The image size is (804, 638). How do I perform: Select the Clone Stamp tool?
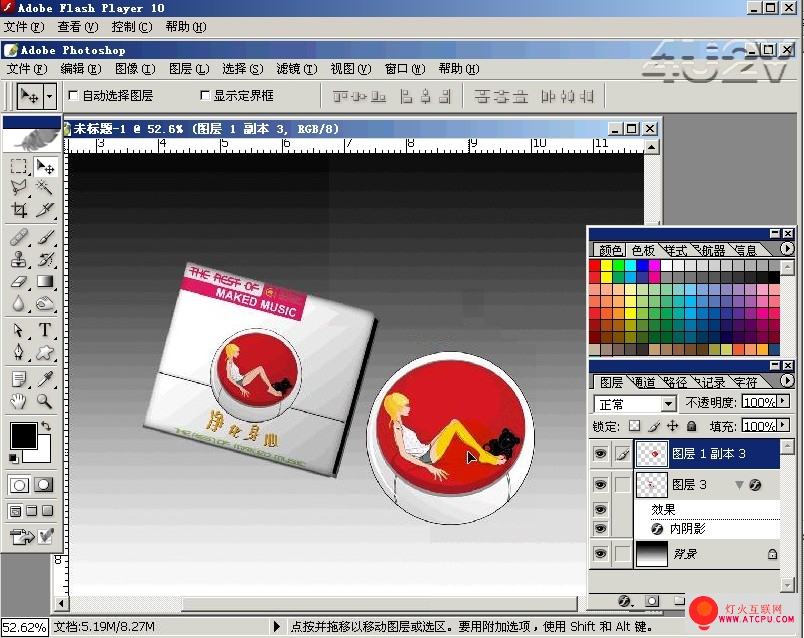[x=19, y=260]
